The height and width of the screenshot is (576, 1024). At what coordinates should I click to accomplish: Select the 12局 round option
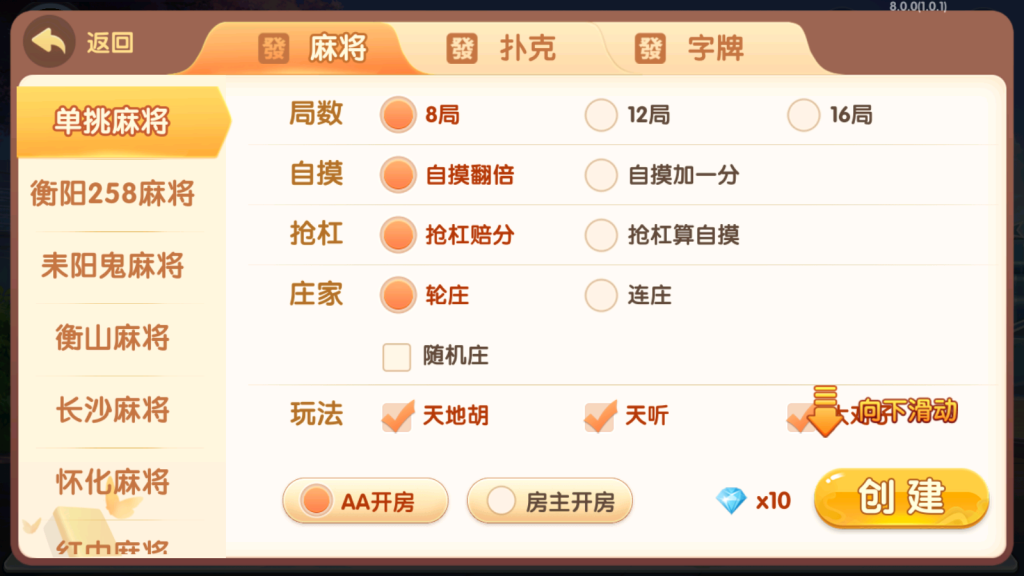[600, 115]
